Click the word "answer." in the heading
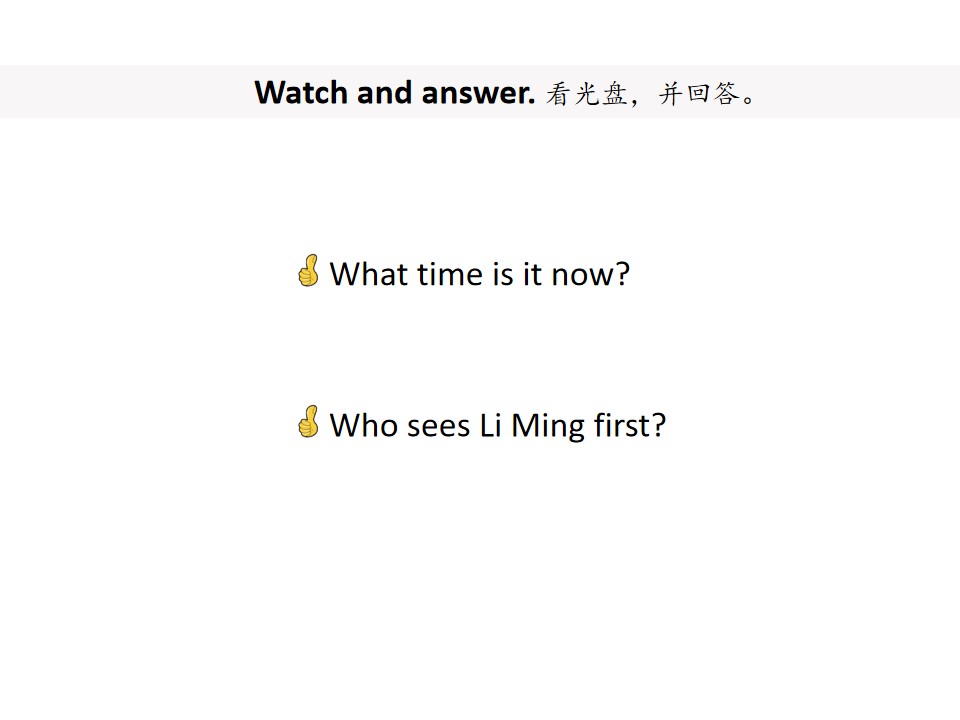This screenshot has width=960, height=720. coord(478,94)
